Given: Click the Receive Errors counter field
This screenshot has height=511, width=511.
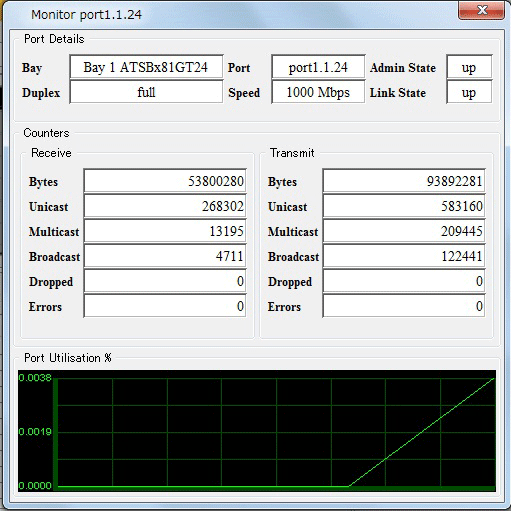Looking at the screenshot, I should tap(165, 306).
